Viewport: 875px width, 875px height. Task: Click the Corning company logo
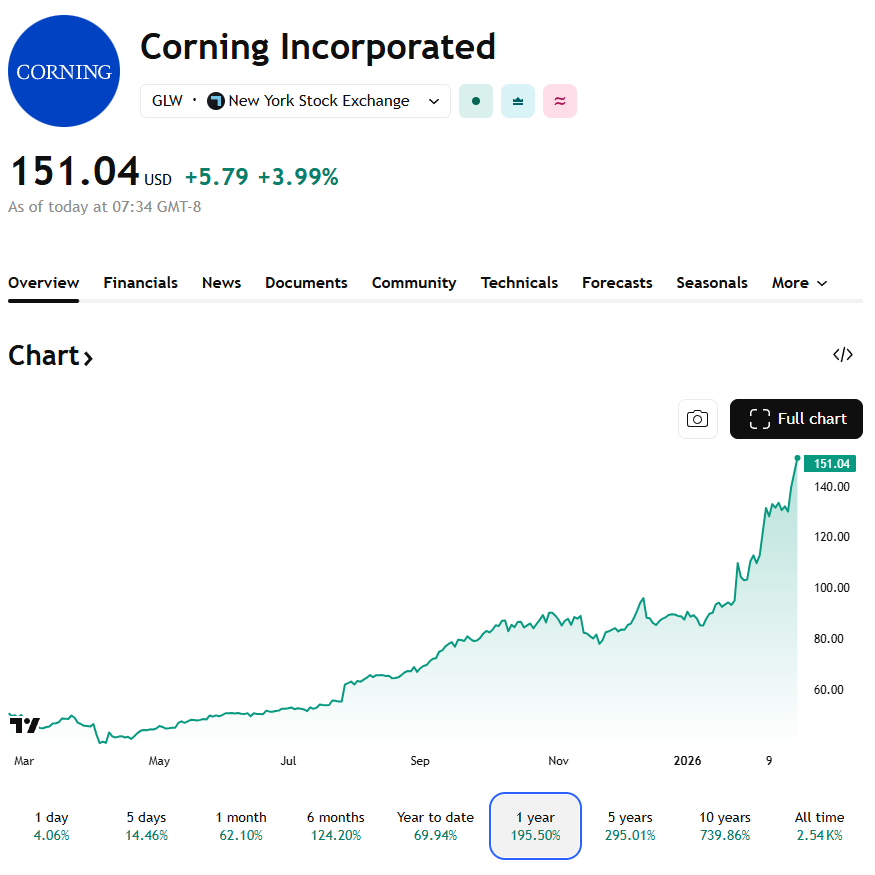coord(64,71)
